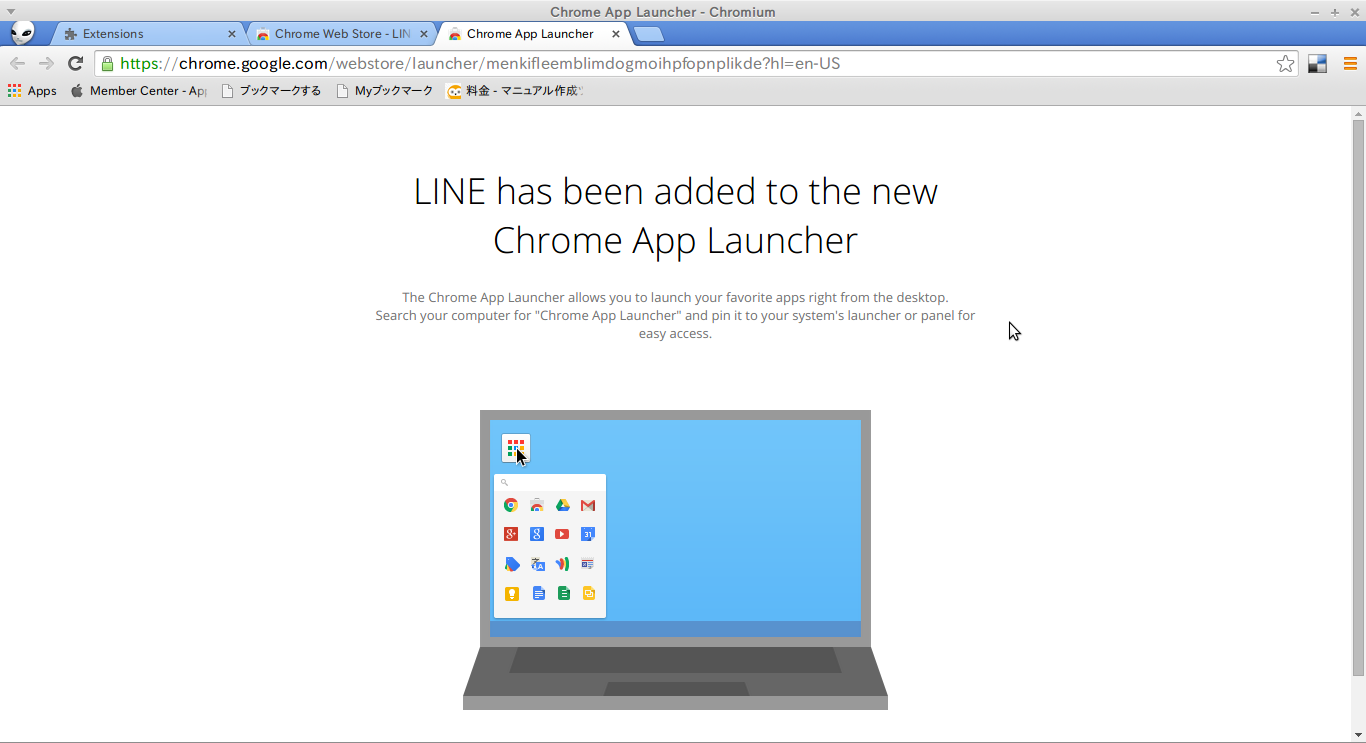Click the 'LINE has been added' heading
1366x743 pixels.
[676, 216]
